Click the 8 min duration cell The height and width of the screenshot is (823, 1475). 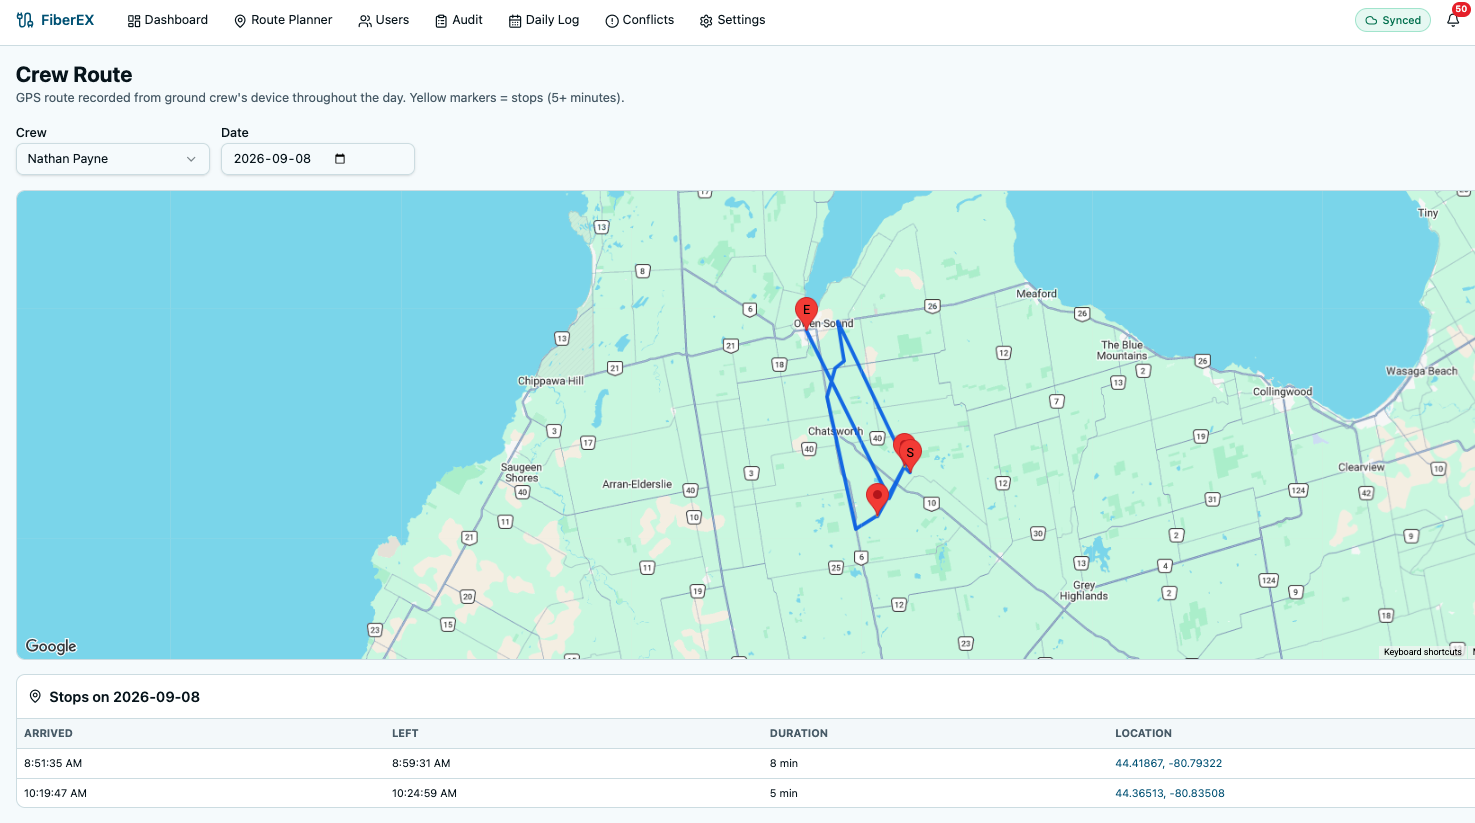[784, 763]
